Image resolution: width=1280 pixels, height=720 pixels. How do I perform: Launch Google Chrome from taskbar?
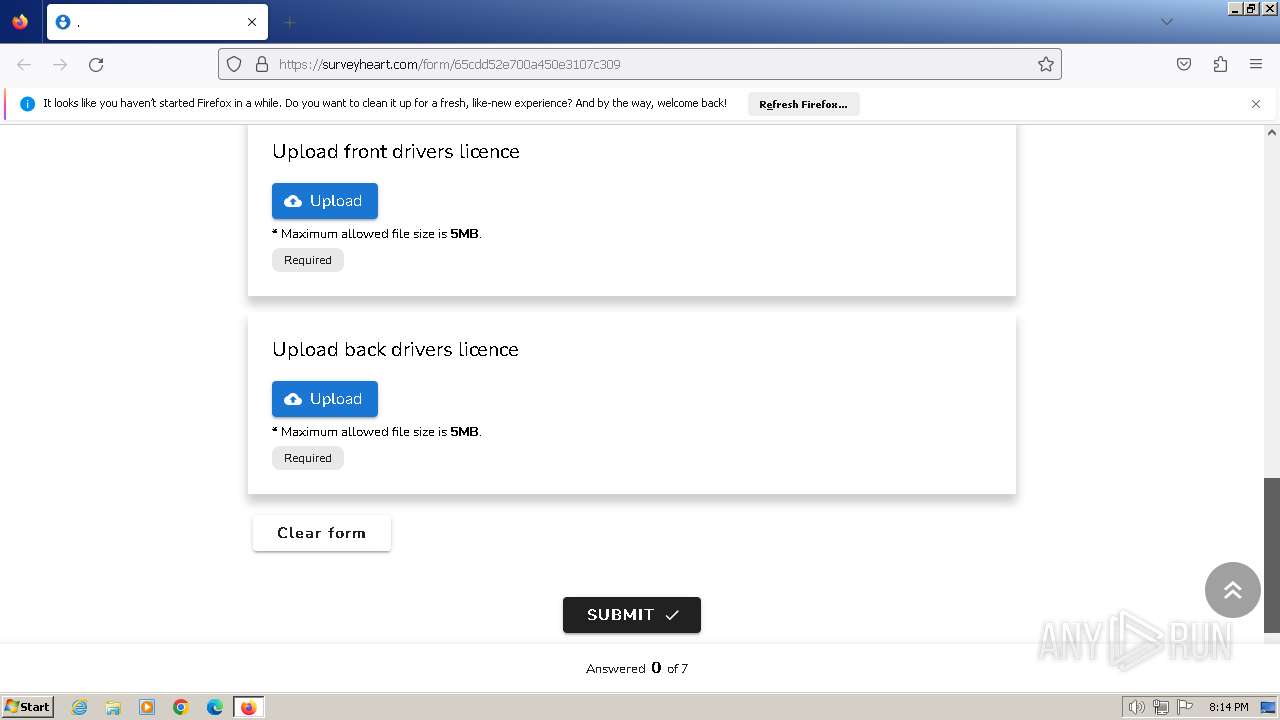(x=181, y=707)
